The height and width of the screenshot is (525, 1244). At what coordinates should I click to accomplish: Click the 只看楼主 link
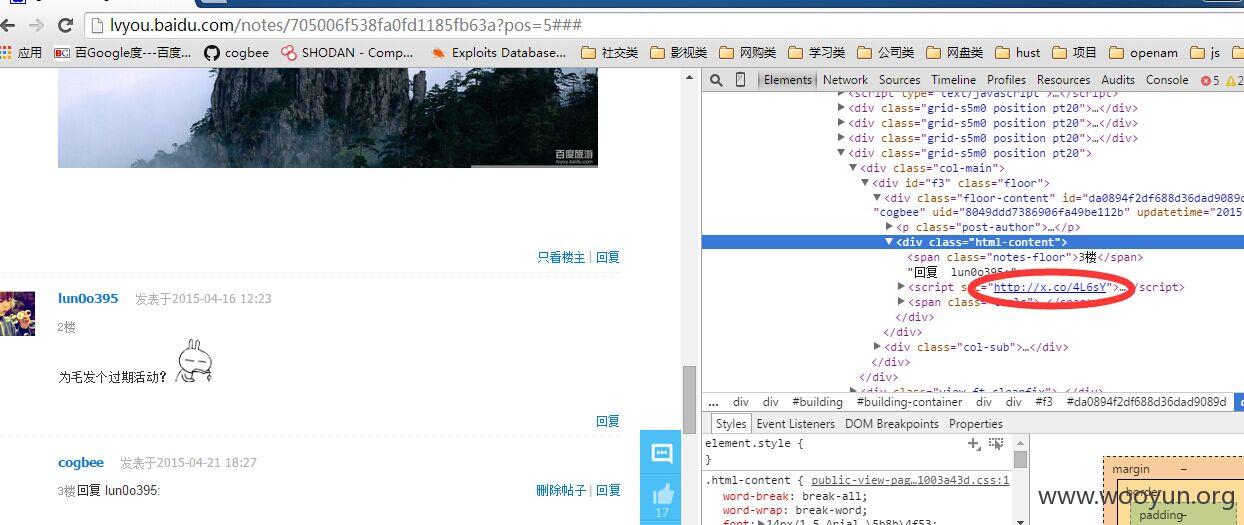pos(561,257)
